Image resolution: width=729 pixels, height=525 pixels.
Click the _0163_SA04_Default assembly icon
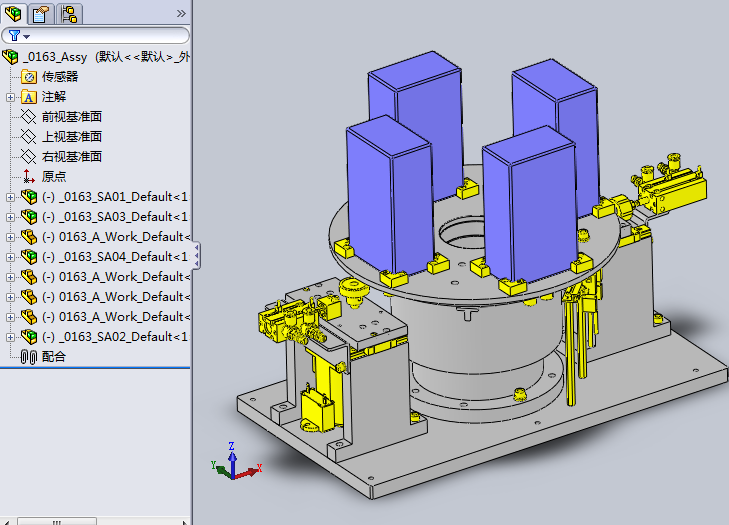29,257
